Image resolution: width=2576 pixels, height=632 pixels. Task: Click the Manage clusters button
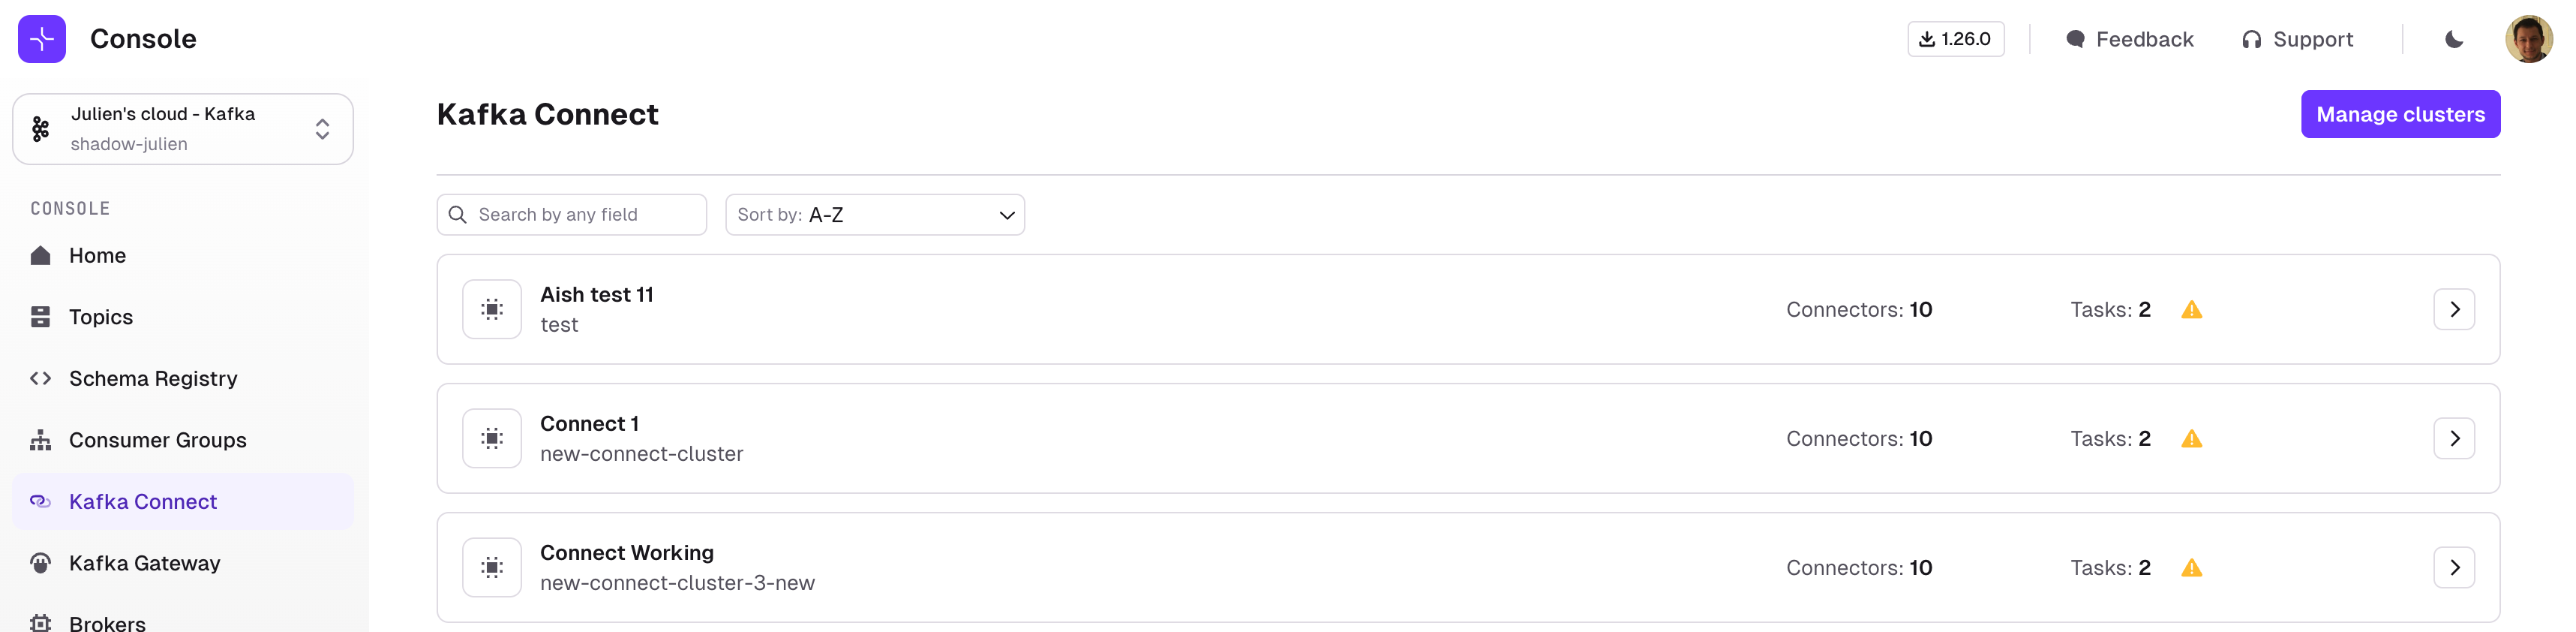pyautogui.click(x=2400, y=114)
